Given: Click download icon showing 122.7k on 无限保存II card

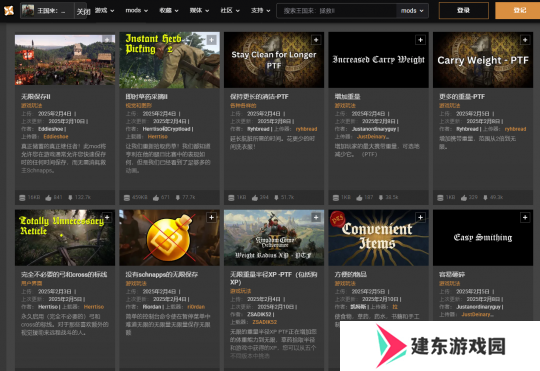Looking at the screenshot, I should coord(70,198).
